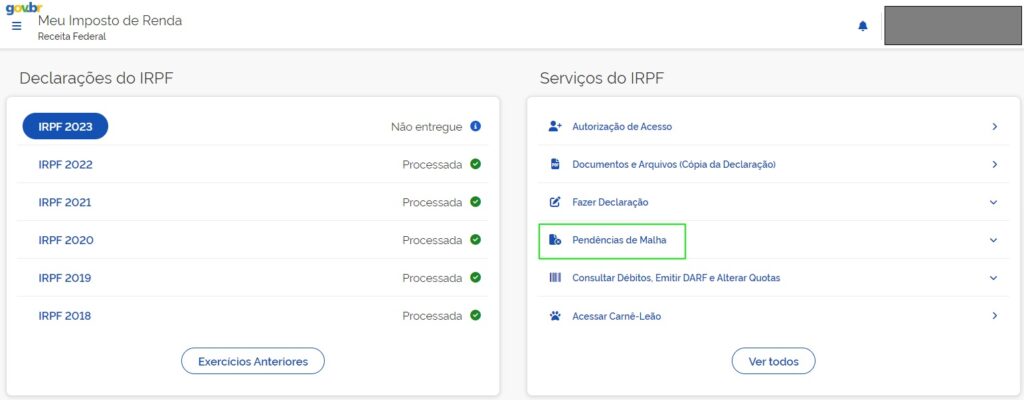Click green check icon for IRPF 2020
The height and width of the screenshot is (400, 1024).
pyautogui.click(x=475, y=240)
